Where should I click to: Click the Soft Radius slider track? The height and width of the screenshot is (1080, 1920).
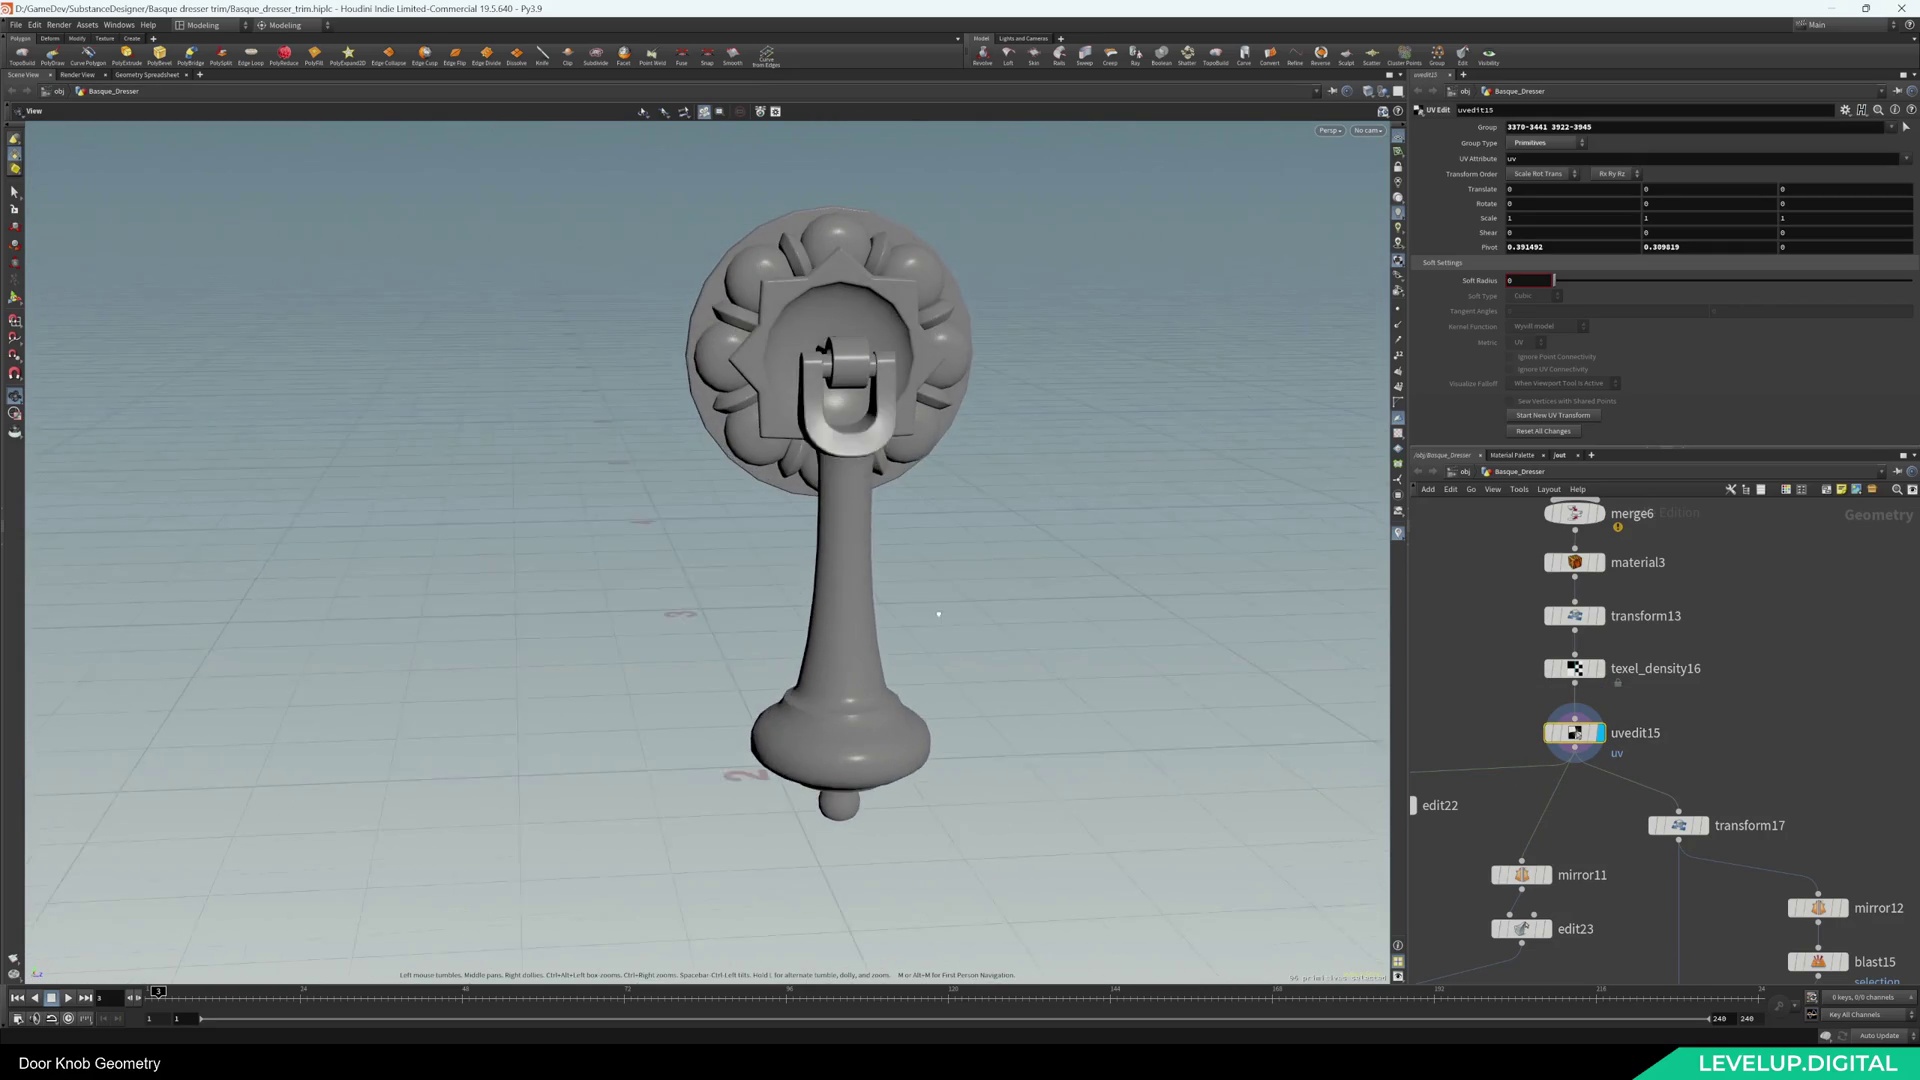point(1732,281)
